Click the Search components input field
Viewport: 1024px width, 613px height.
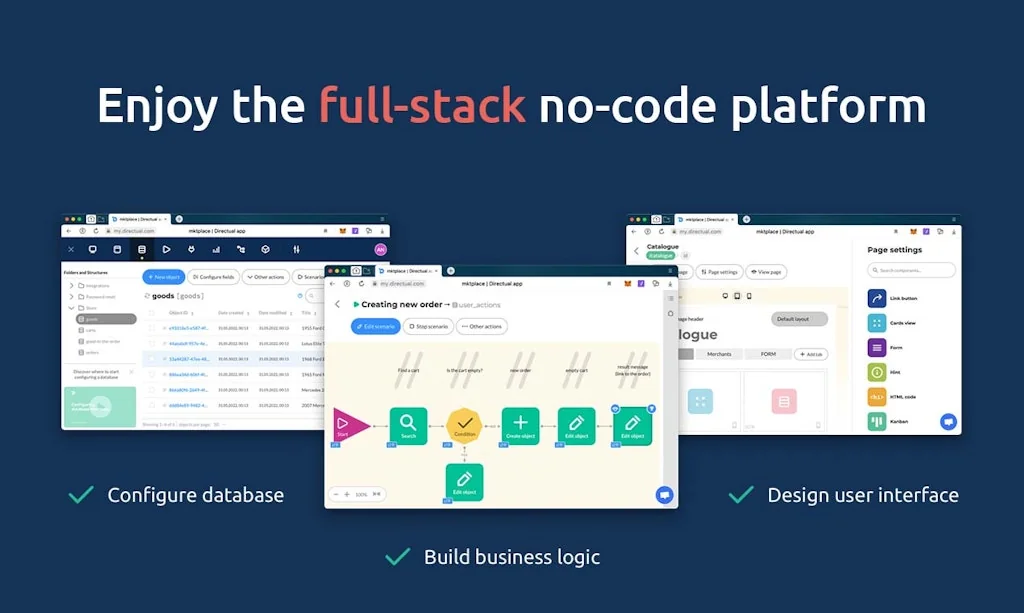click(x=911, y=270)
